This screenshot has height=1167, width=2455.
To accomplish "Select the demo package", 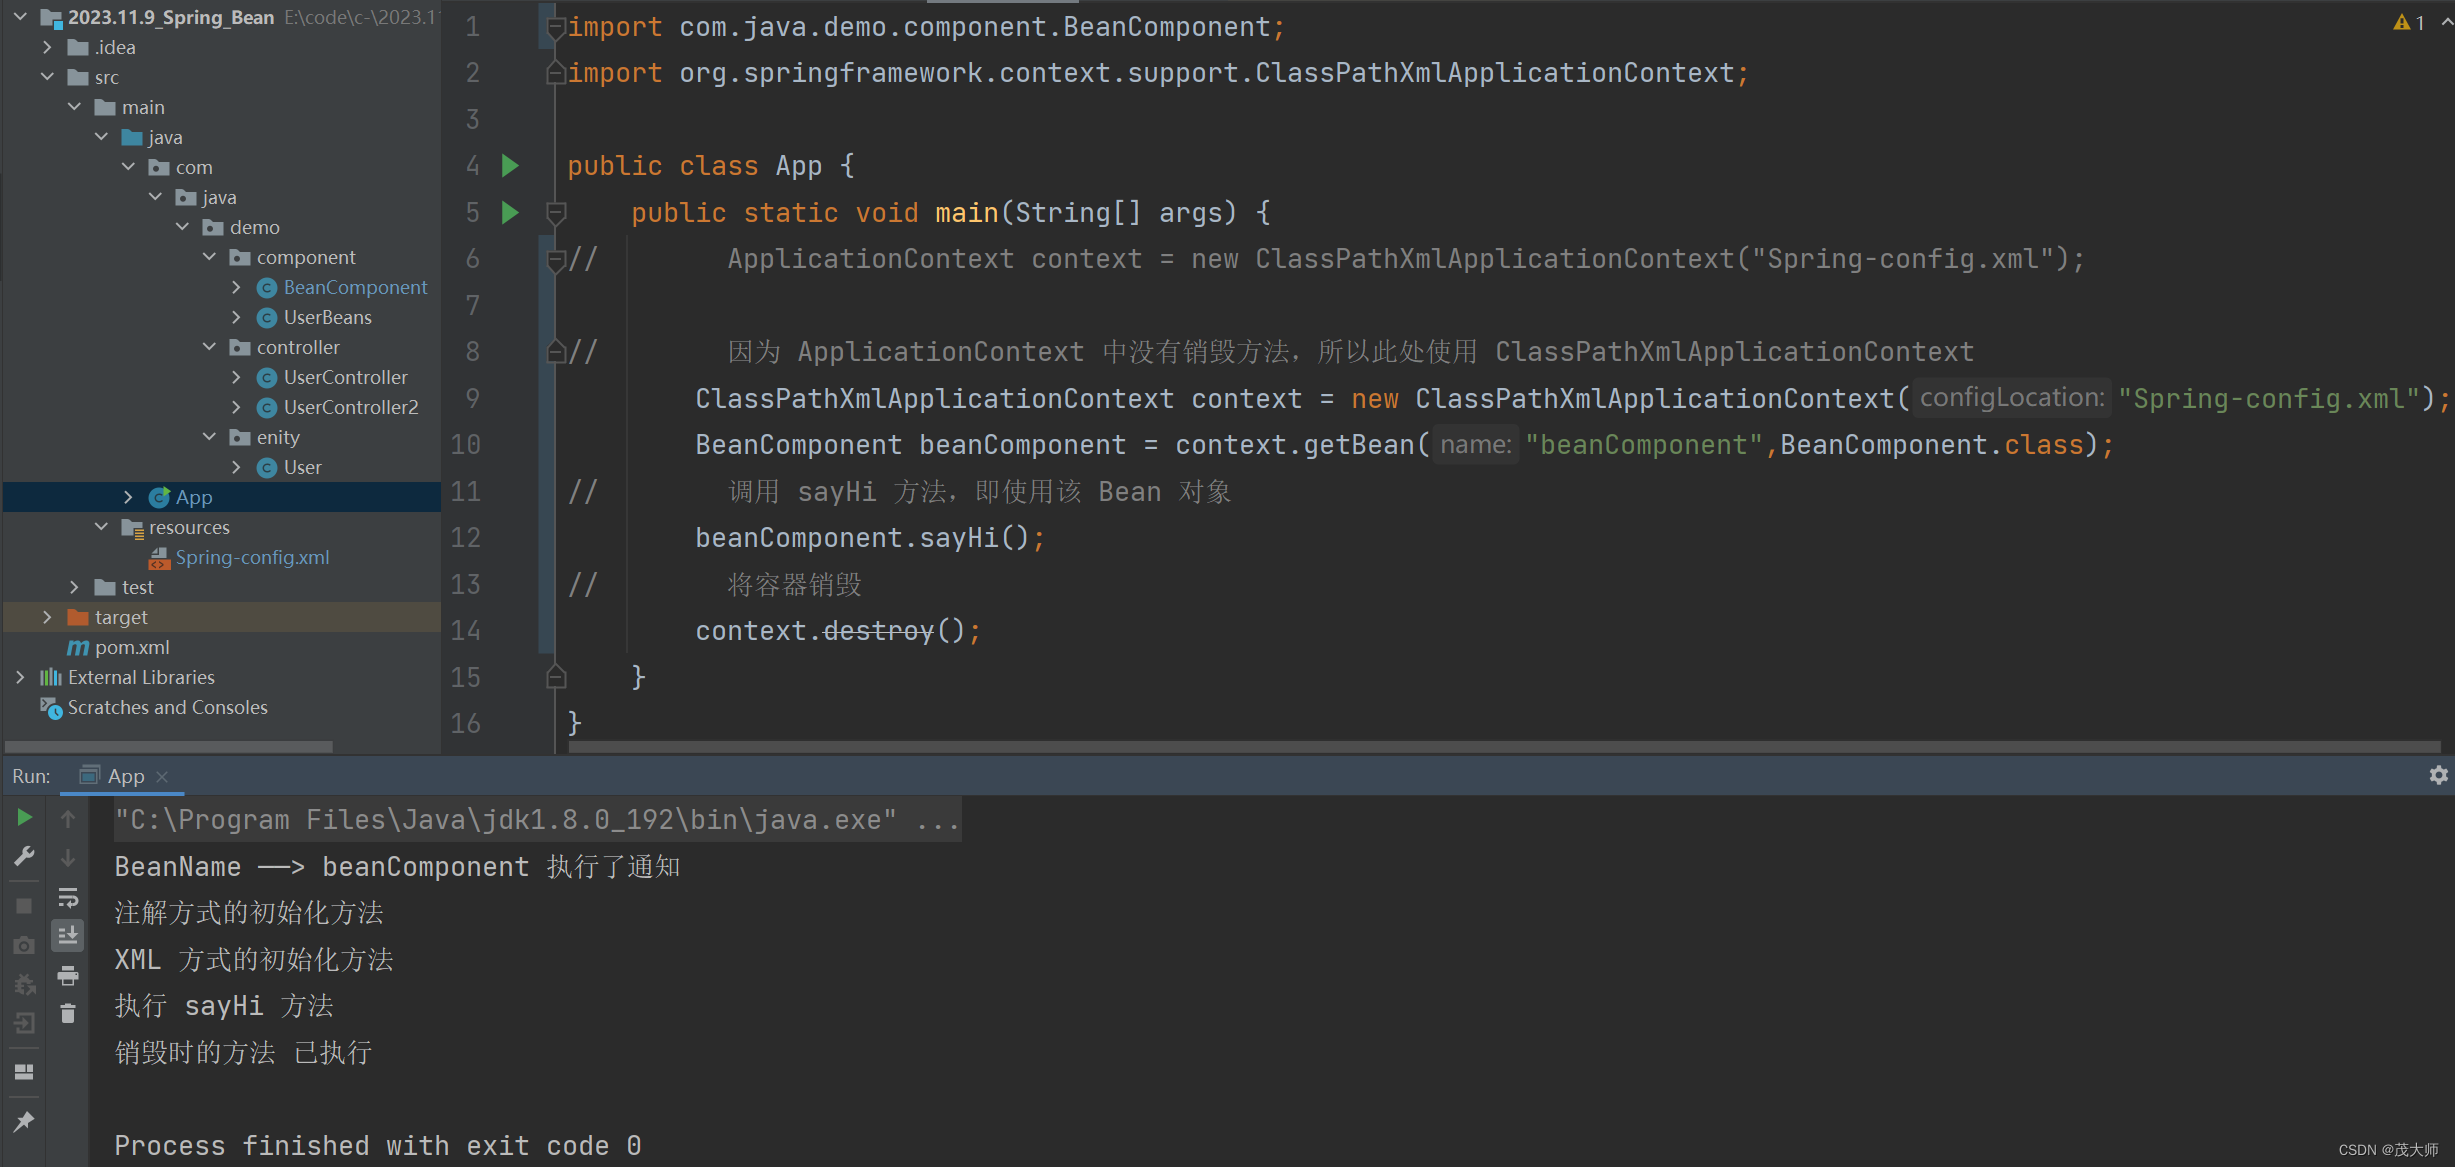I will [254, 227].
